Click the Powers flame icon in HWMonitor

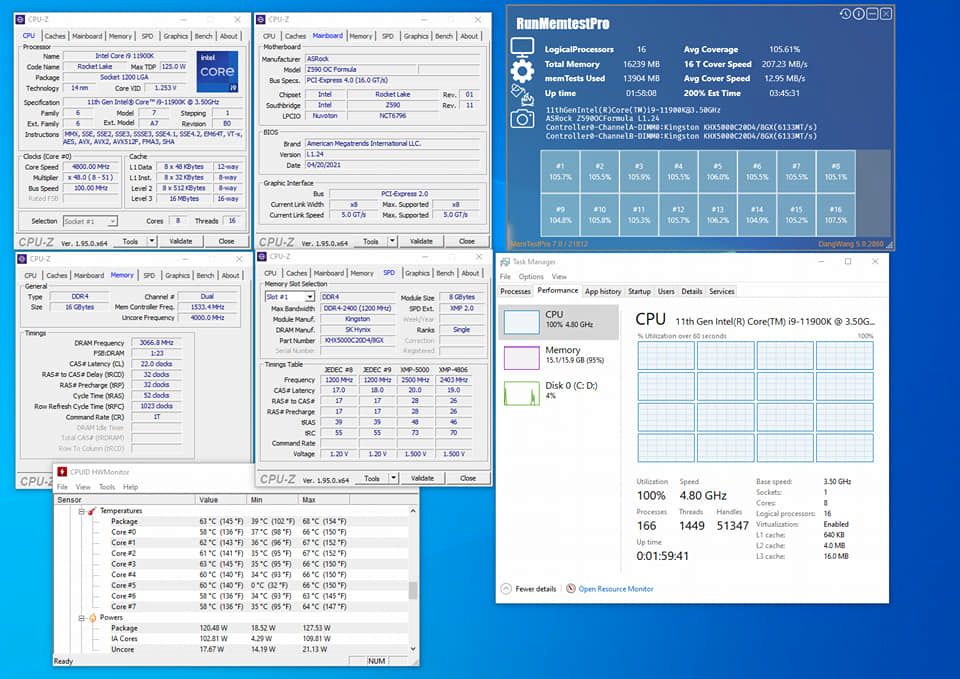point(92,617)
